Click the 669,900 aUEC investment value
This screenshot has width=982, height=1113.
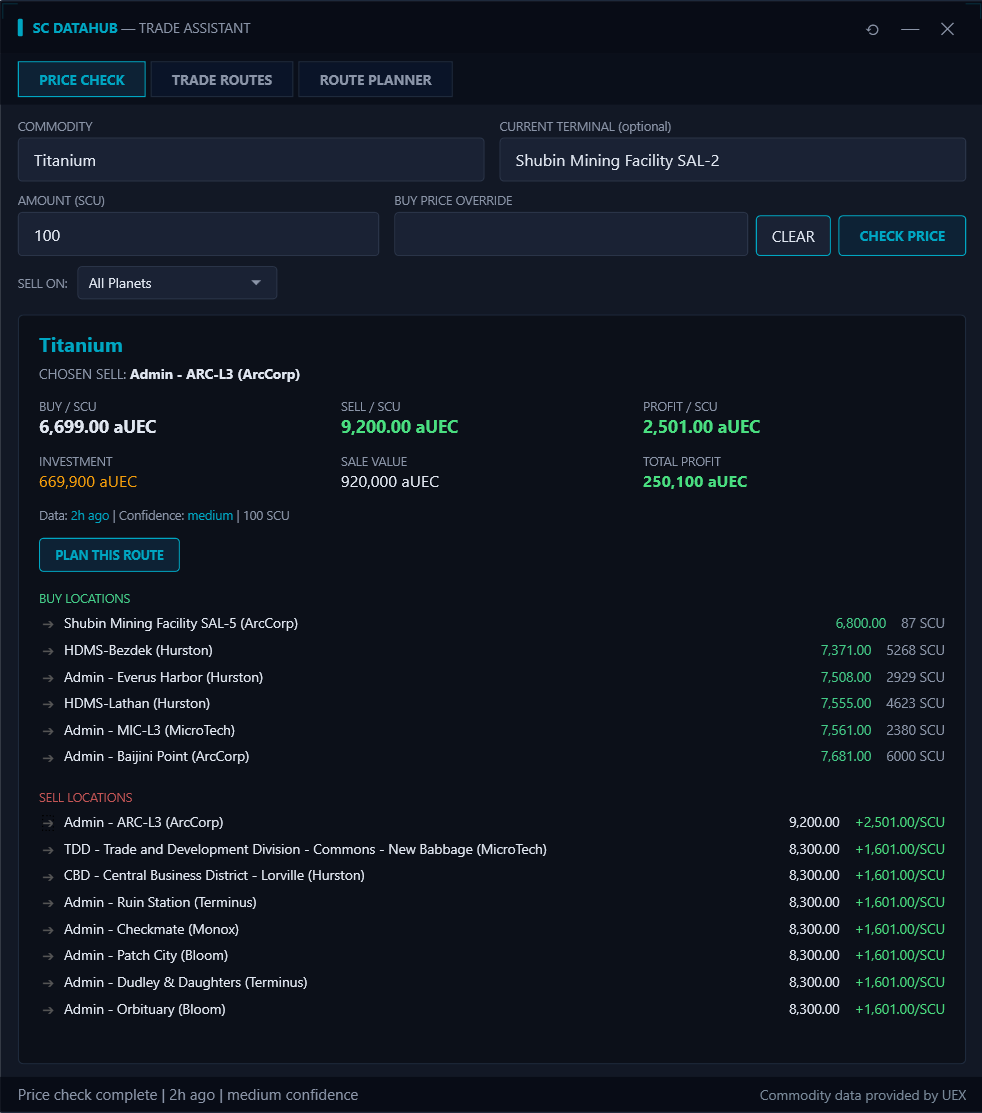(88, 482)
